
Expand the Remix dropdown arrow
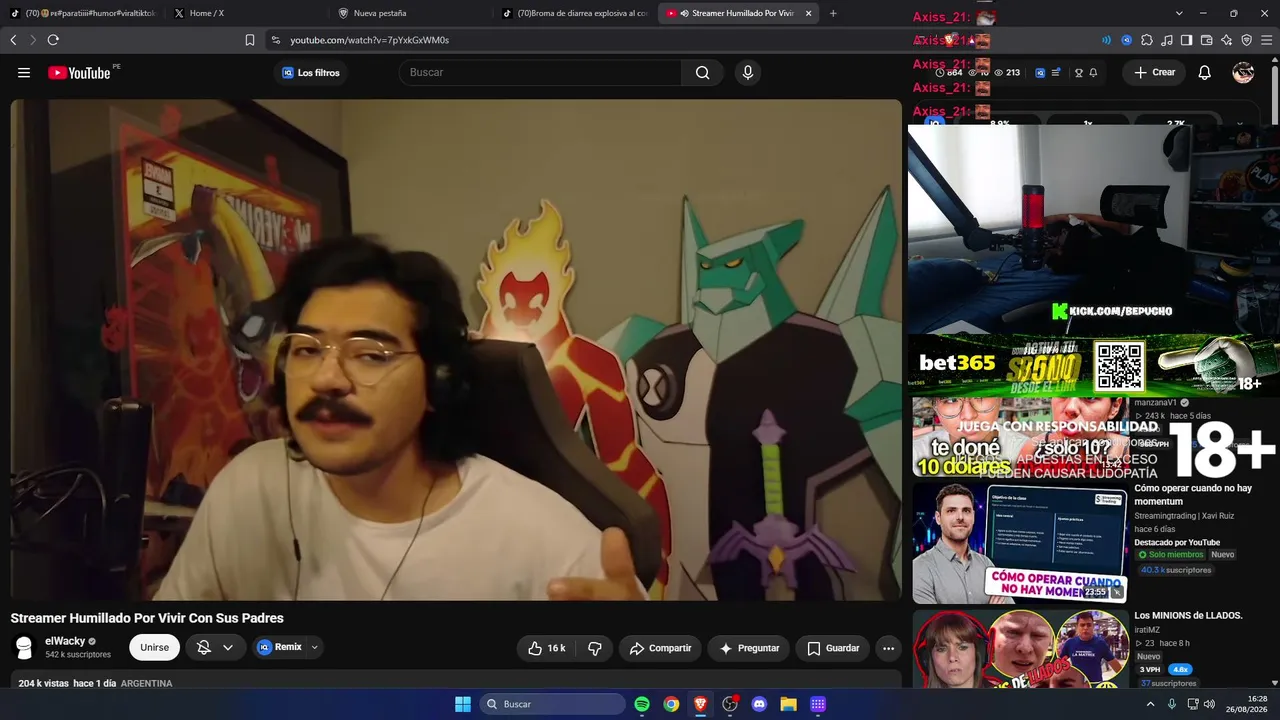[315, 647]
